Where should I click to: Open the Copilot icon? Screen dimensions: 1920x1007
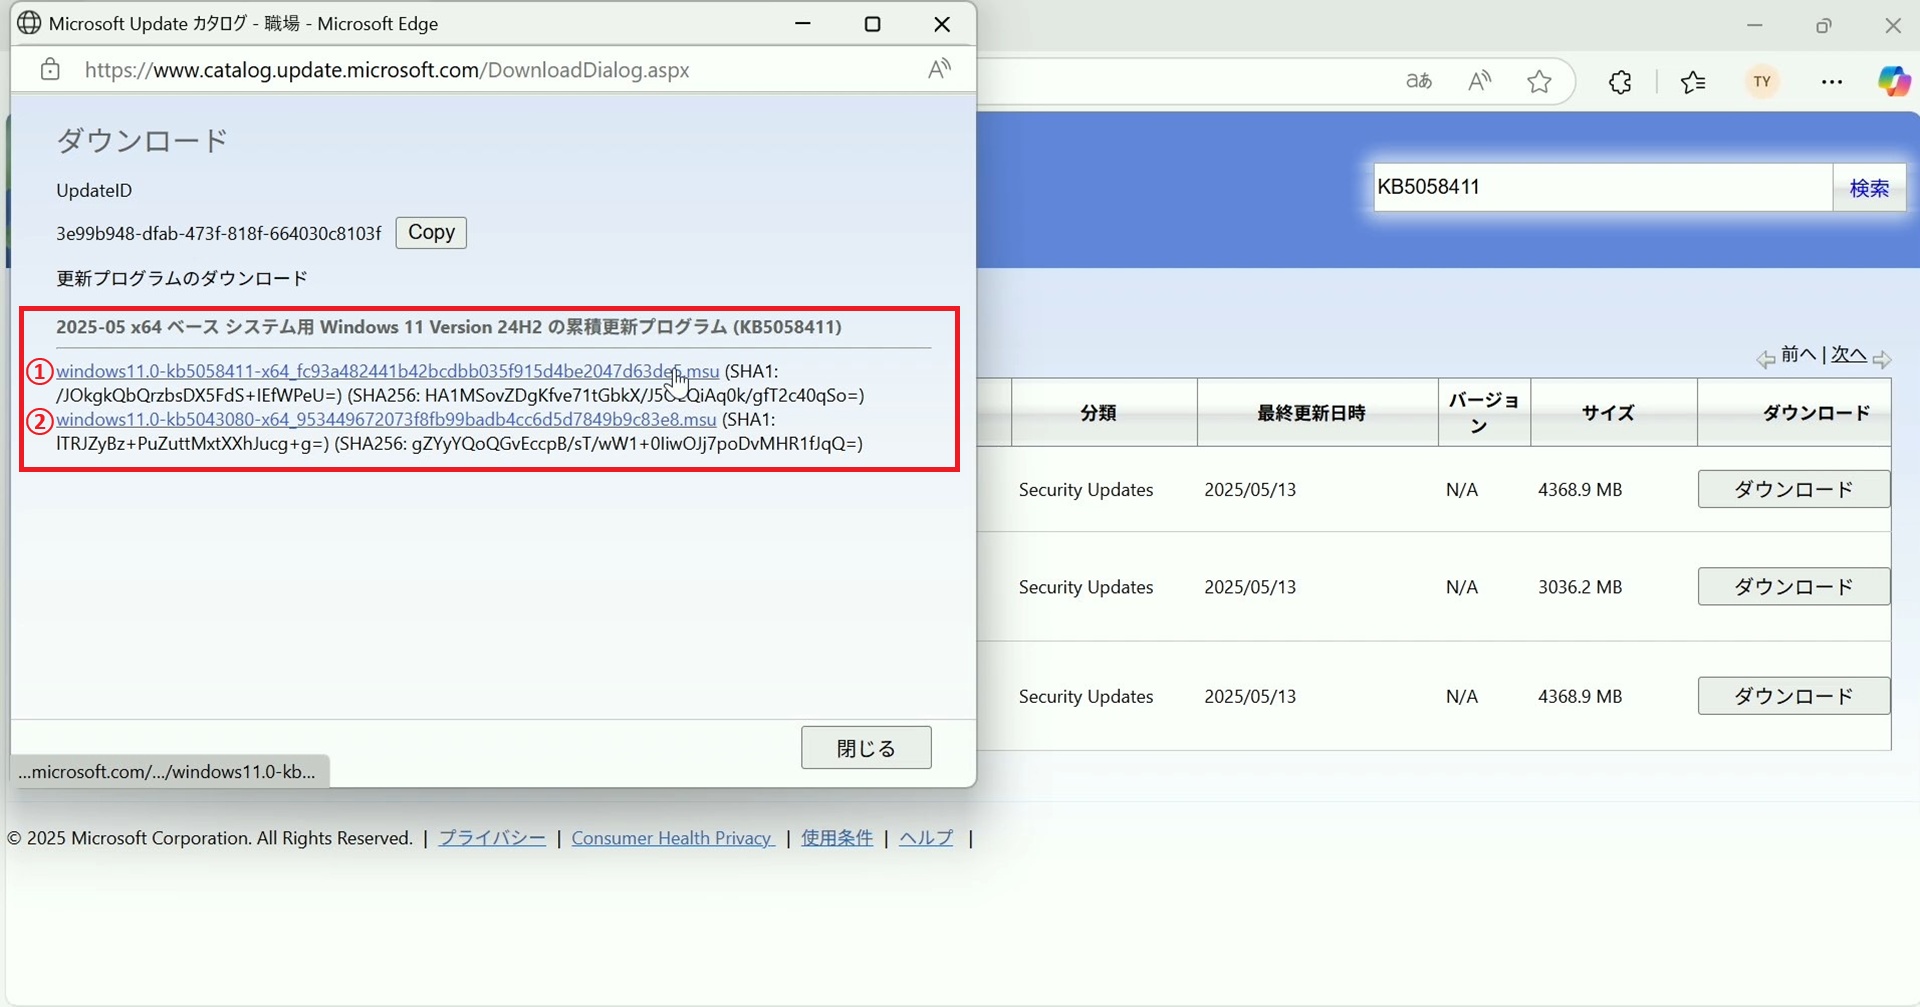[1893, 82]
